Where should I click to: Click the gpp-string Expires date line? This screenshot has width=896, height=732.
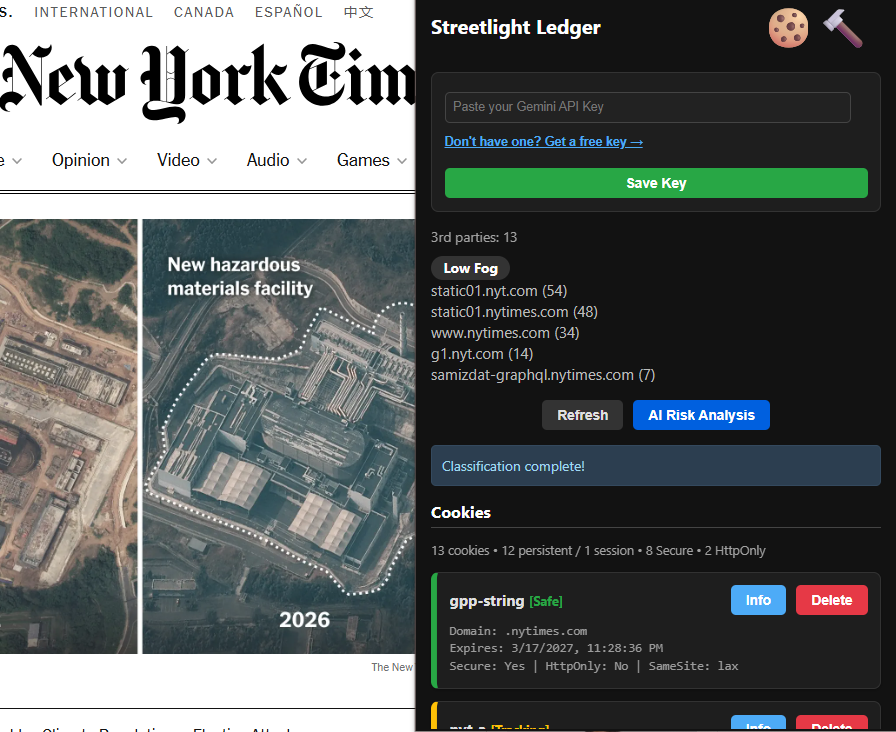tap(556, 648)
